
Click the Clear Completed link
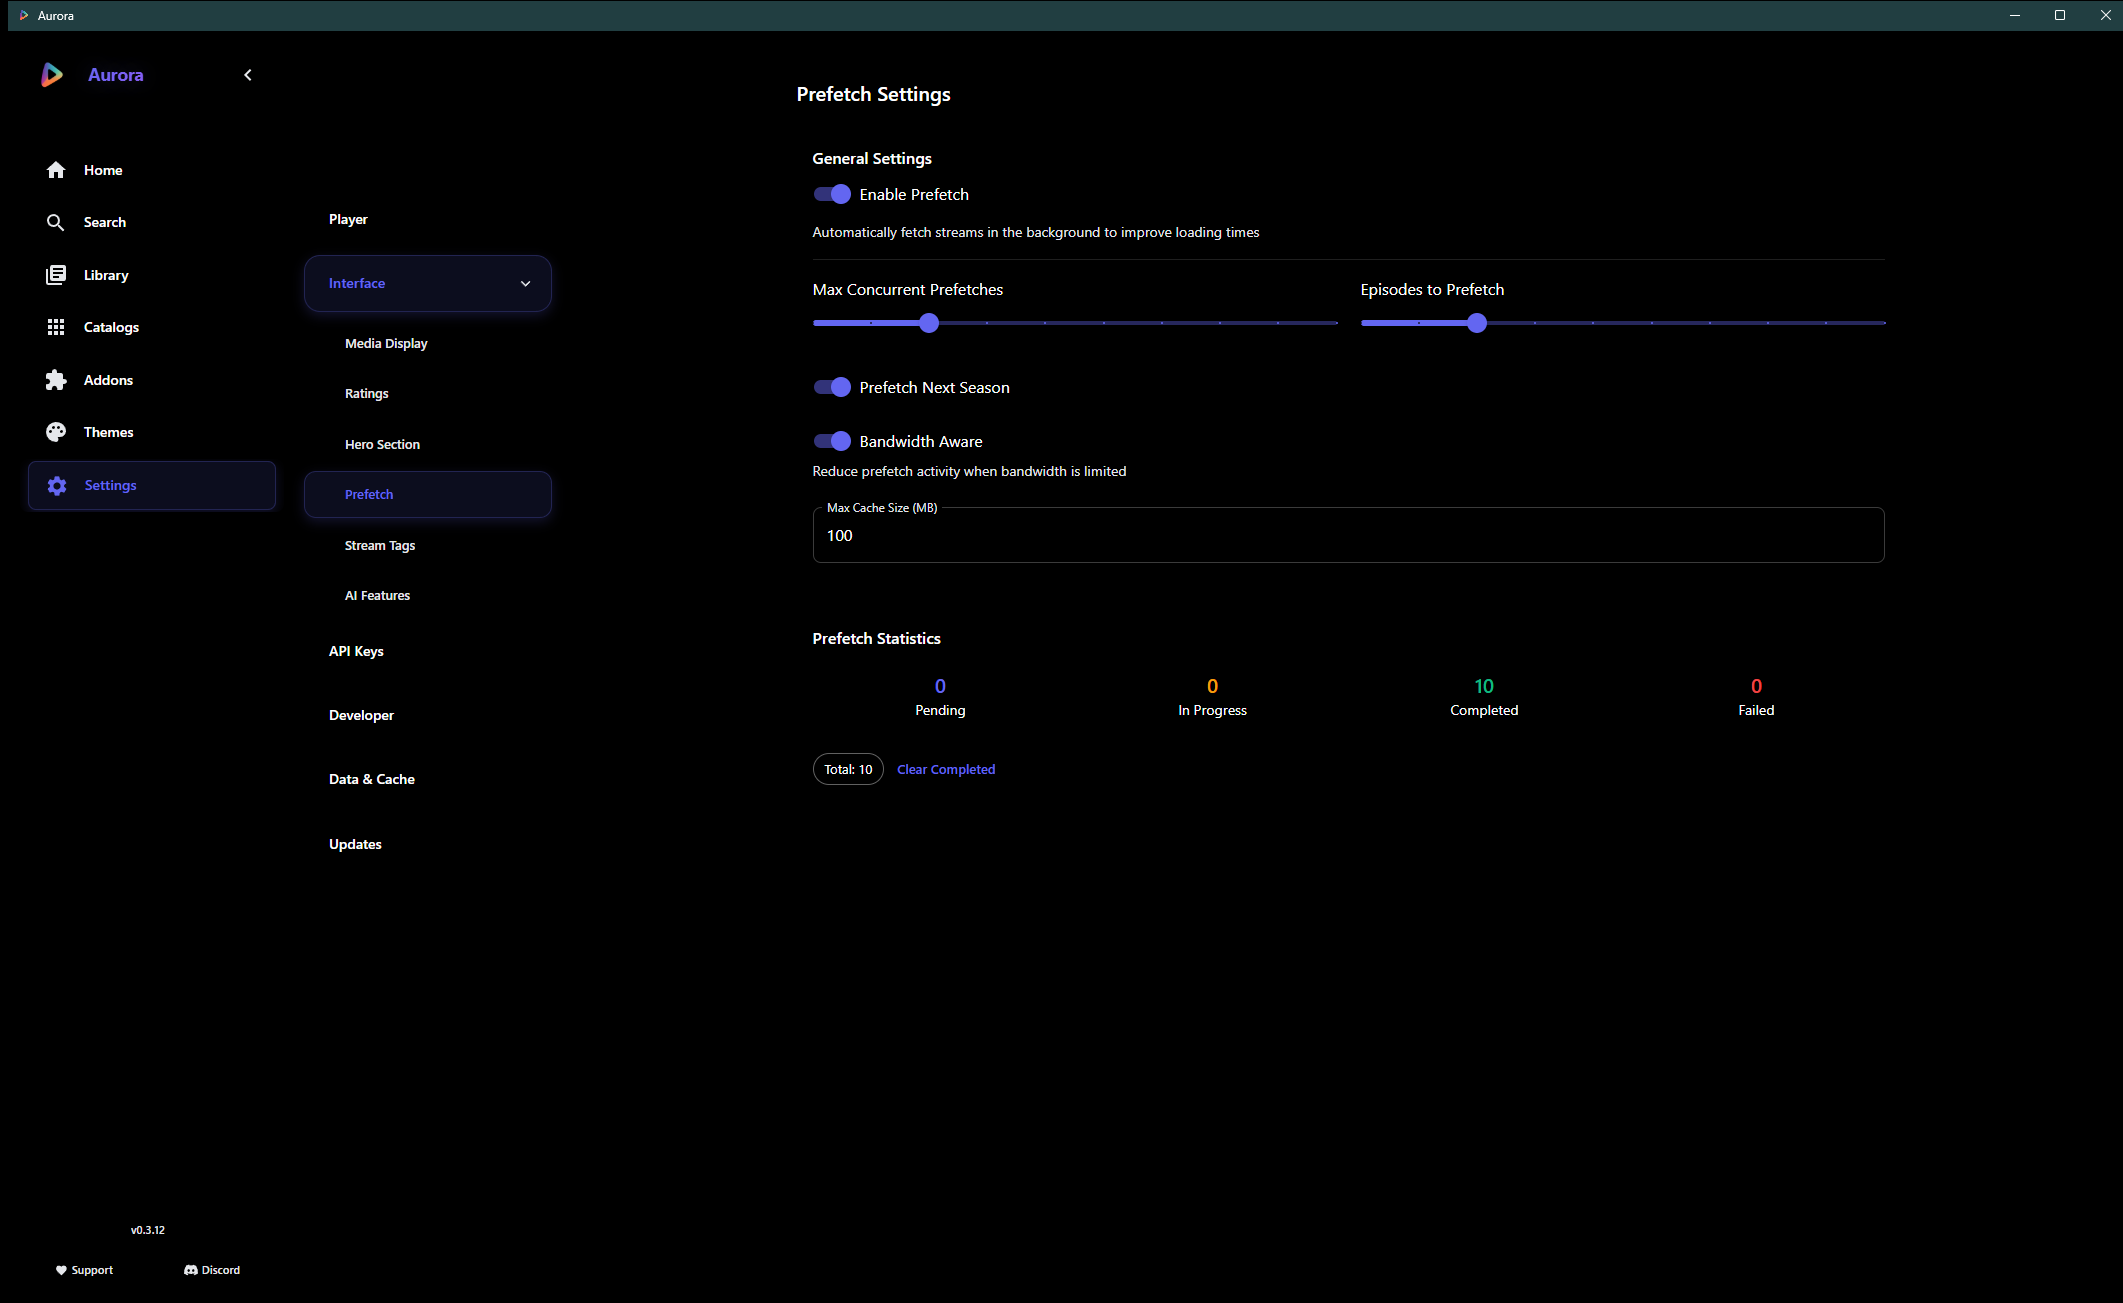click(x=945, y=769)
